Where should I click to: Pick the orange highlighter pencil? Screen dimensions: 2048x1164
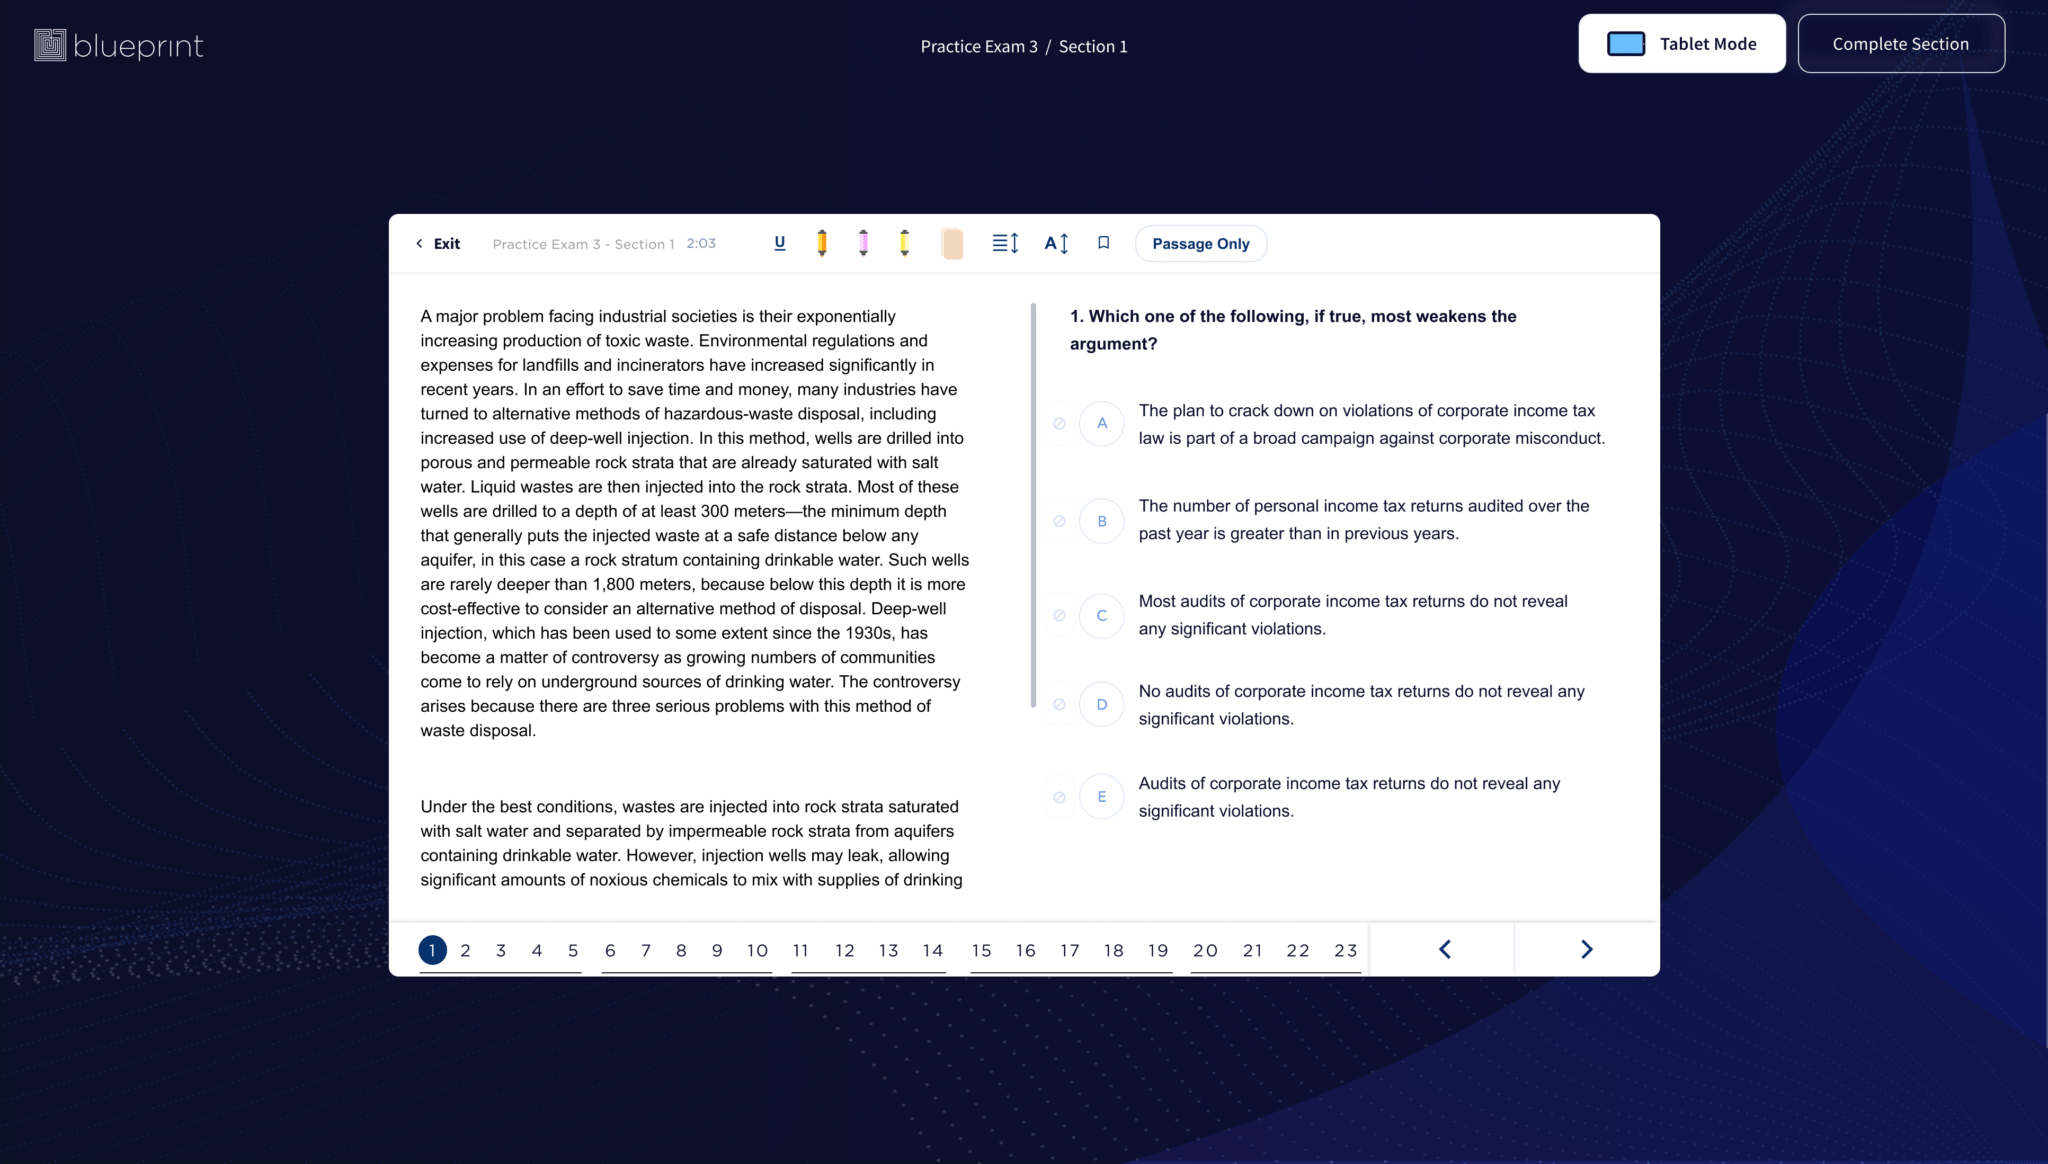822,243
